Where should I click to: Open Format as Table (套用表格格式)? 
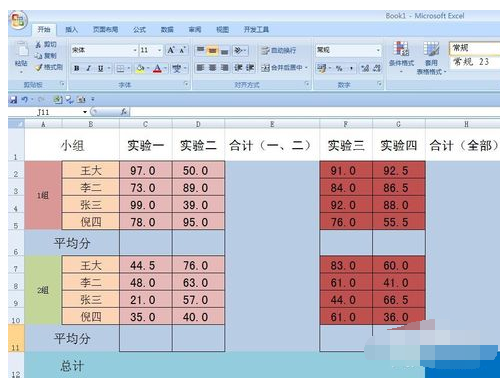pos(431,58)
